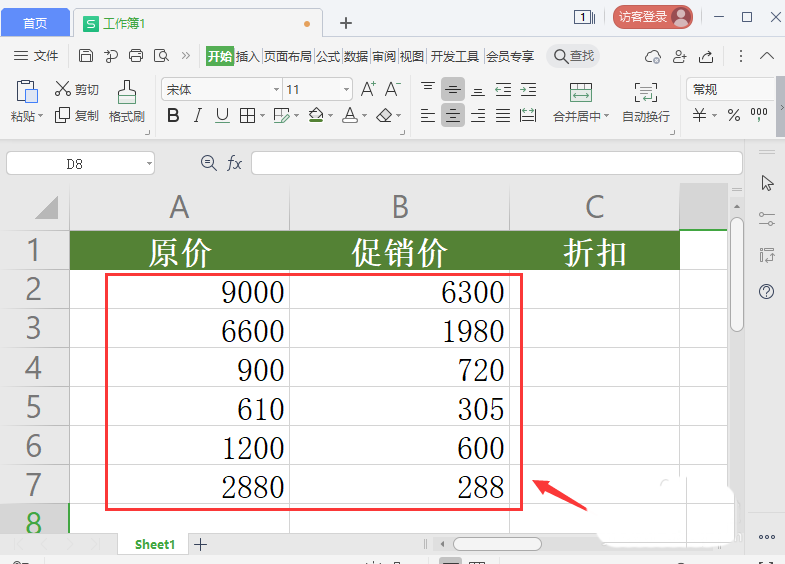Select the Sheet1 tab
785x564 pixels.
[155, 544]
